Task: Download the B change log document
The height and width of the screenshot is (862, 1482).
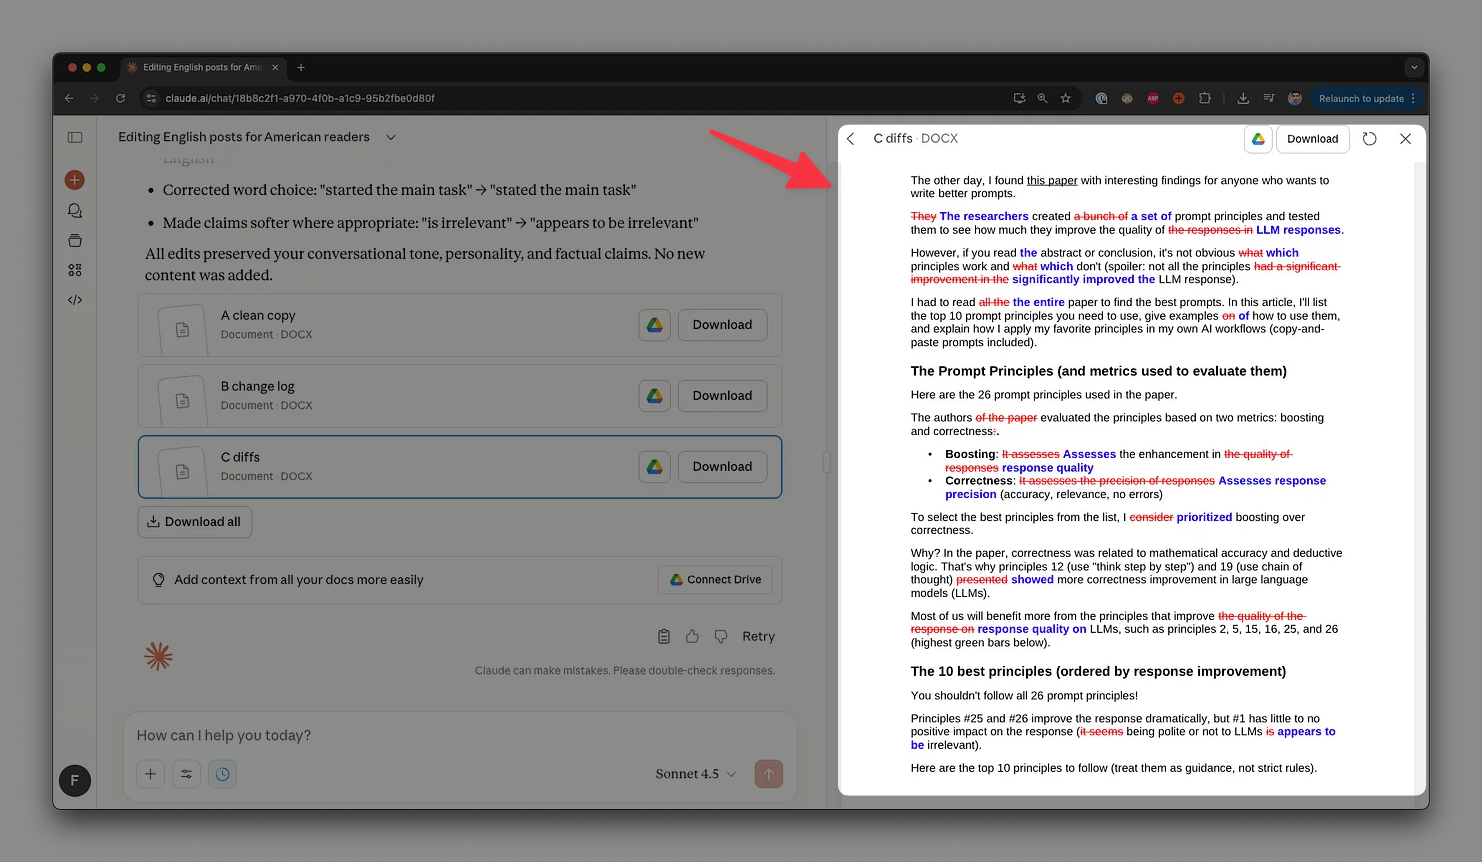Action: [722, 396]
